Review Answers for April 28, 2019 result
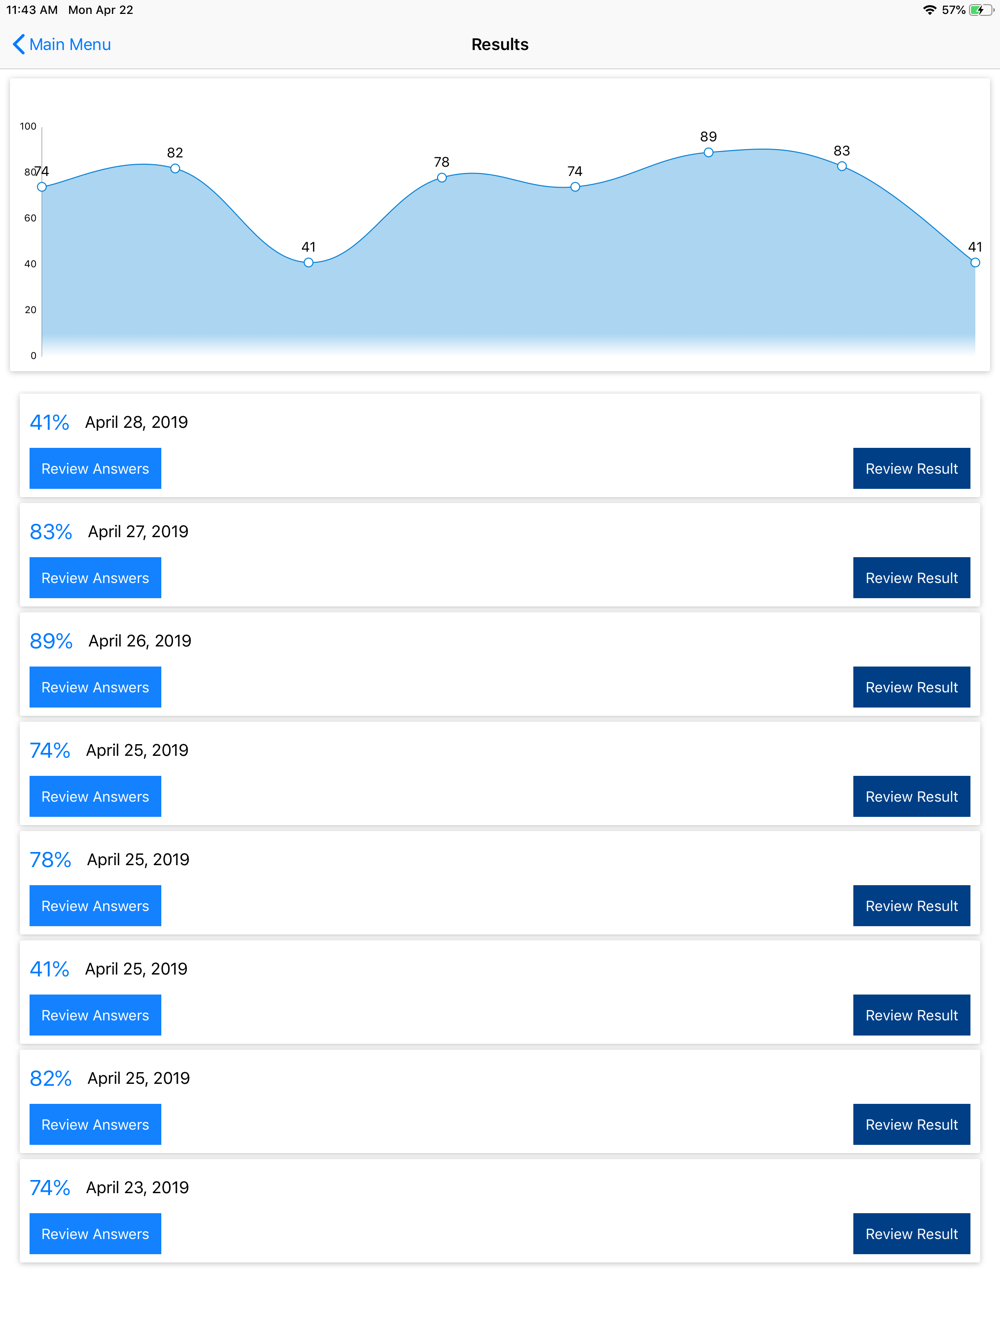Image resolution: width=1000 pixels, height=1334 pixels. click(95, 469)
